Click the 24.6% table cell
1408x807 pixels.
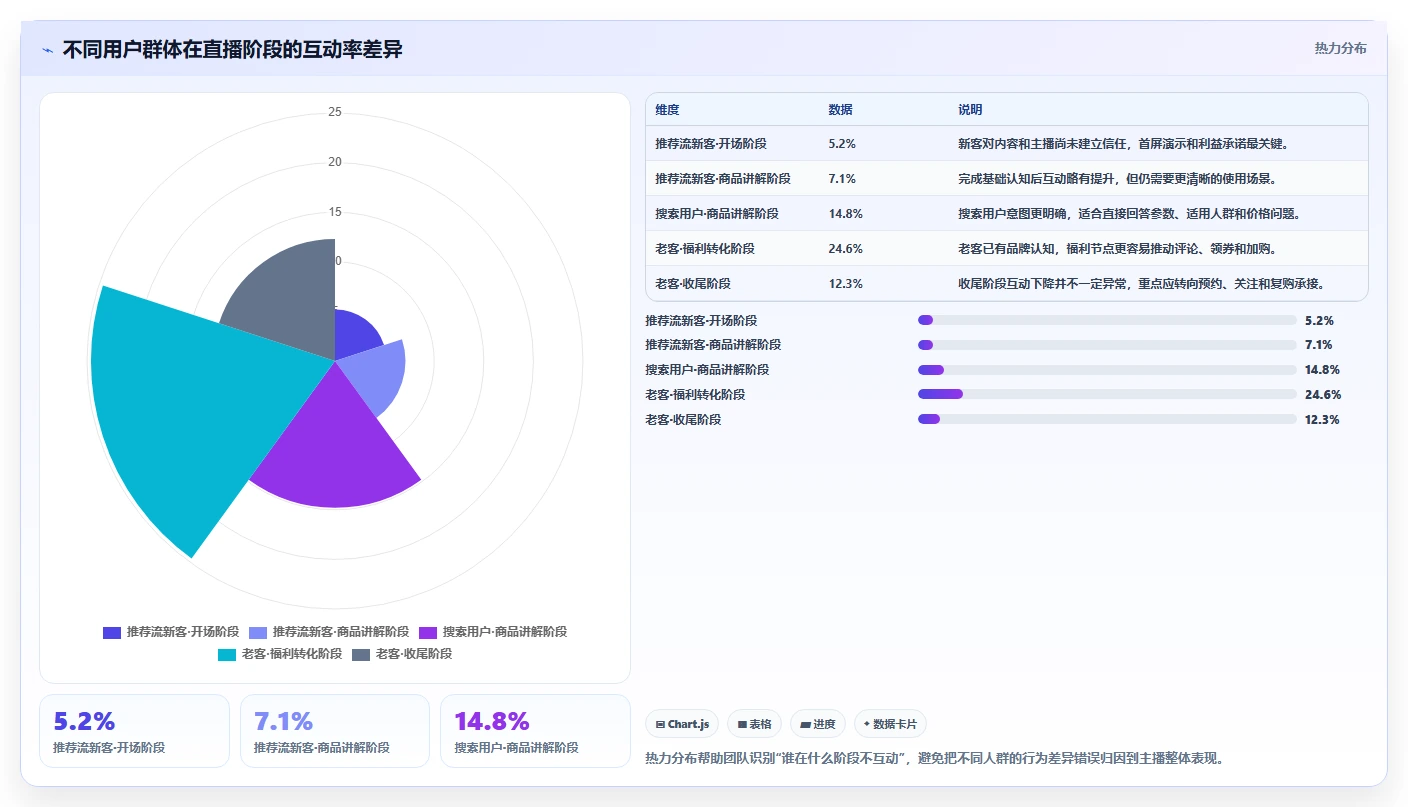point(845,249)
